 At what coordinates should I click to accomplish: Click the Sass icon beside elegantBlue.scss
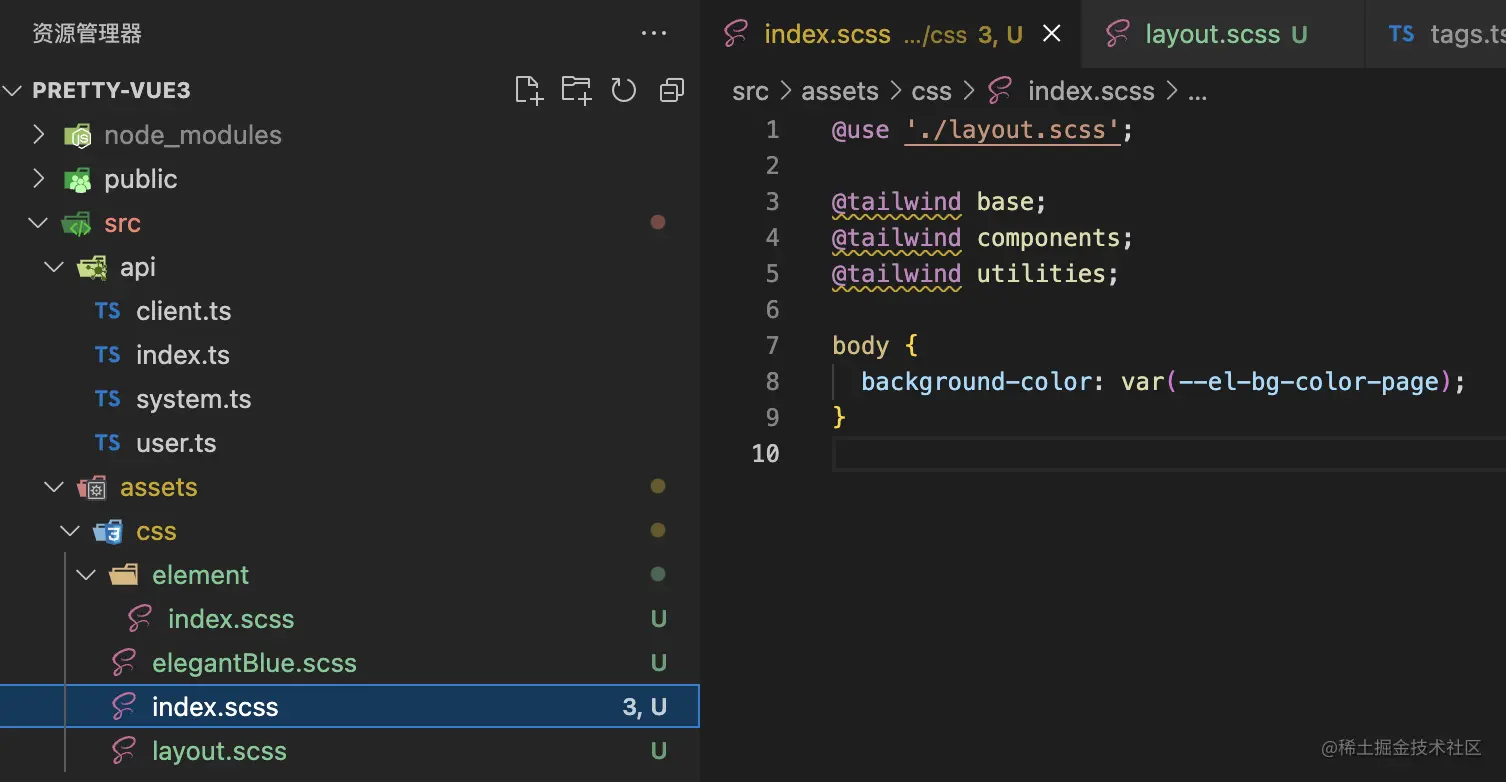tap(124, 663)
